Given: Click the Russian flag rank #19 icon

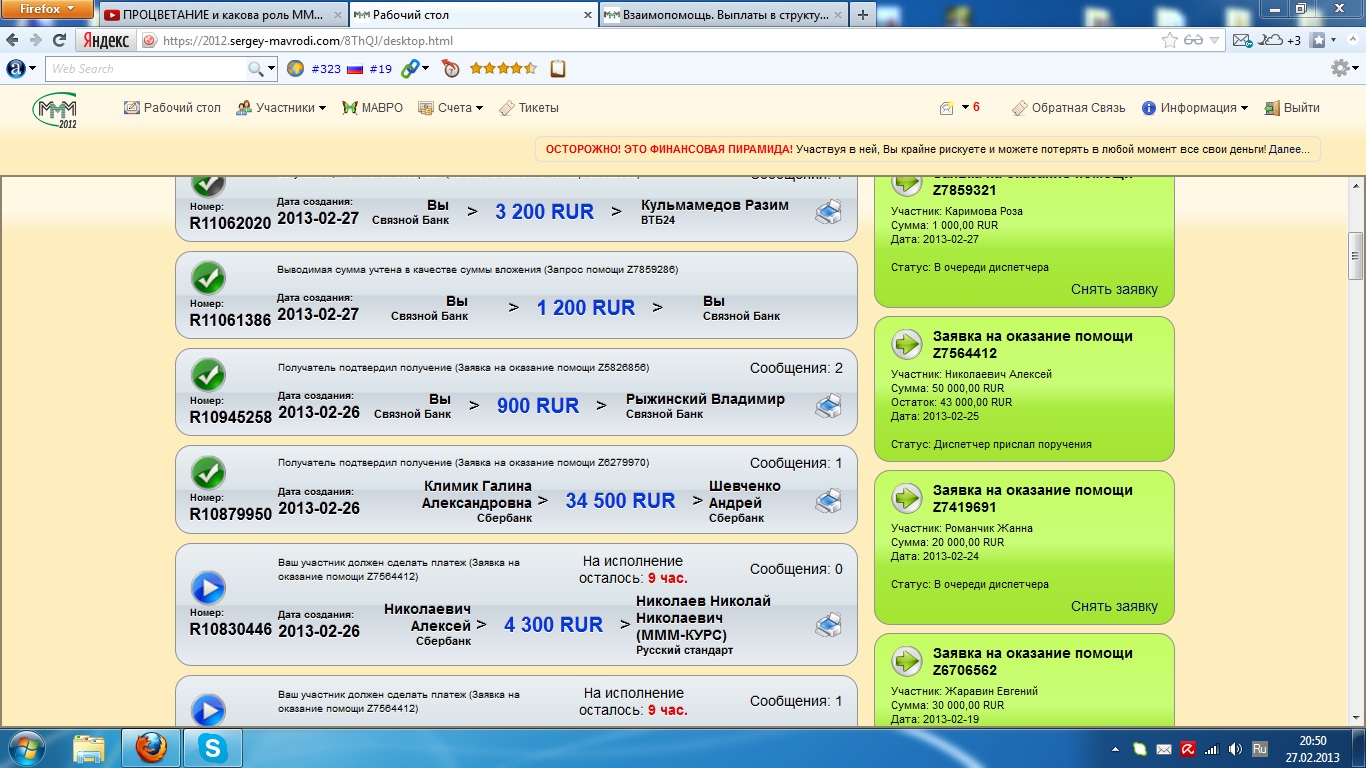Looking at the screenshot, I should point(355,69).
